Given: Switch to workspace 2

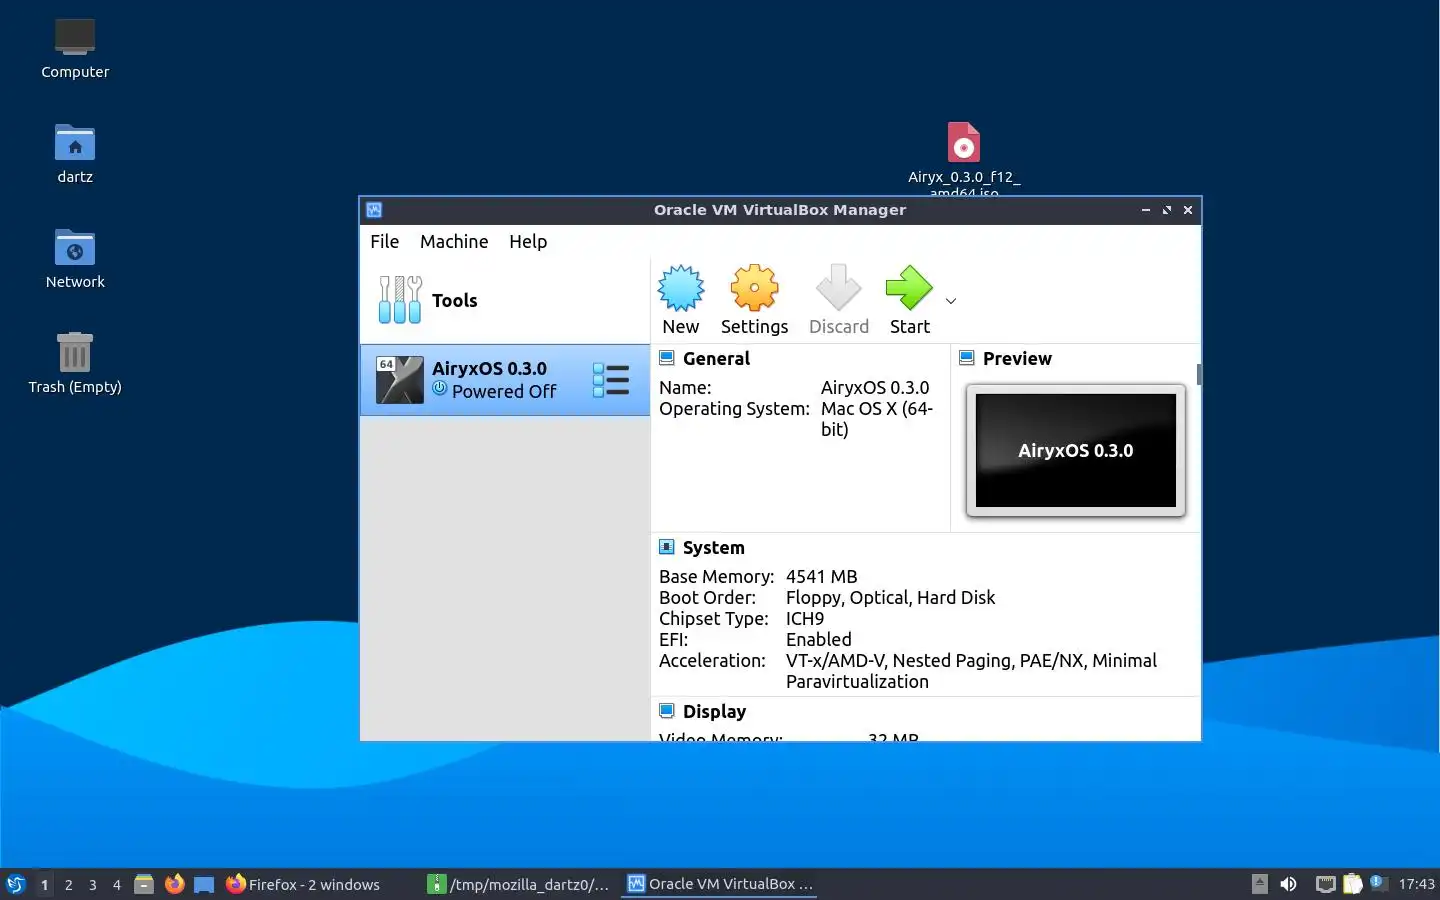Looking at the screenshot, I should click(x=68, y=884).
